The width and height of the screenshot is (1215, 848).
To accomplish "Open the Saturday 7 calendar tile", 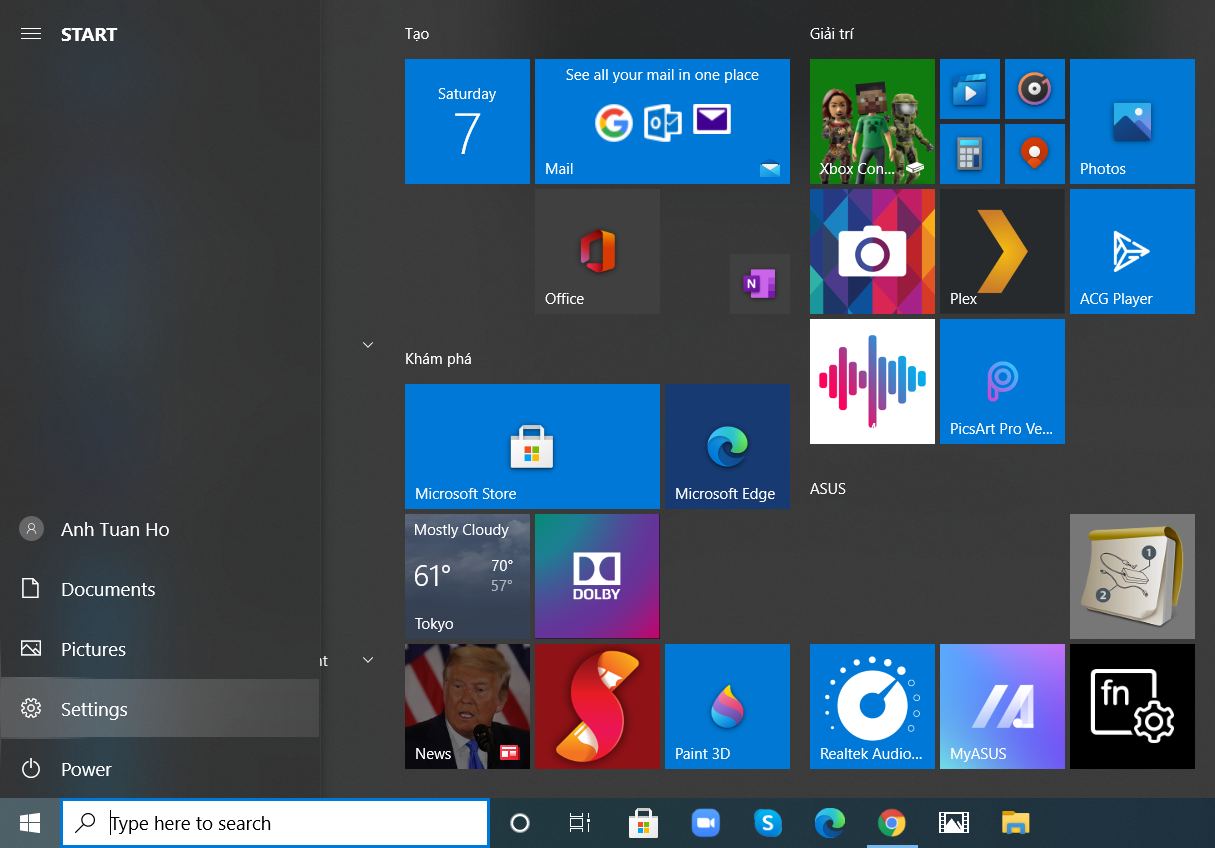I will (x=467, y=121).
